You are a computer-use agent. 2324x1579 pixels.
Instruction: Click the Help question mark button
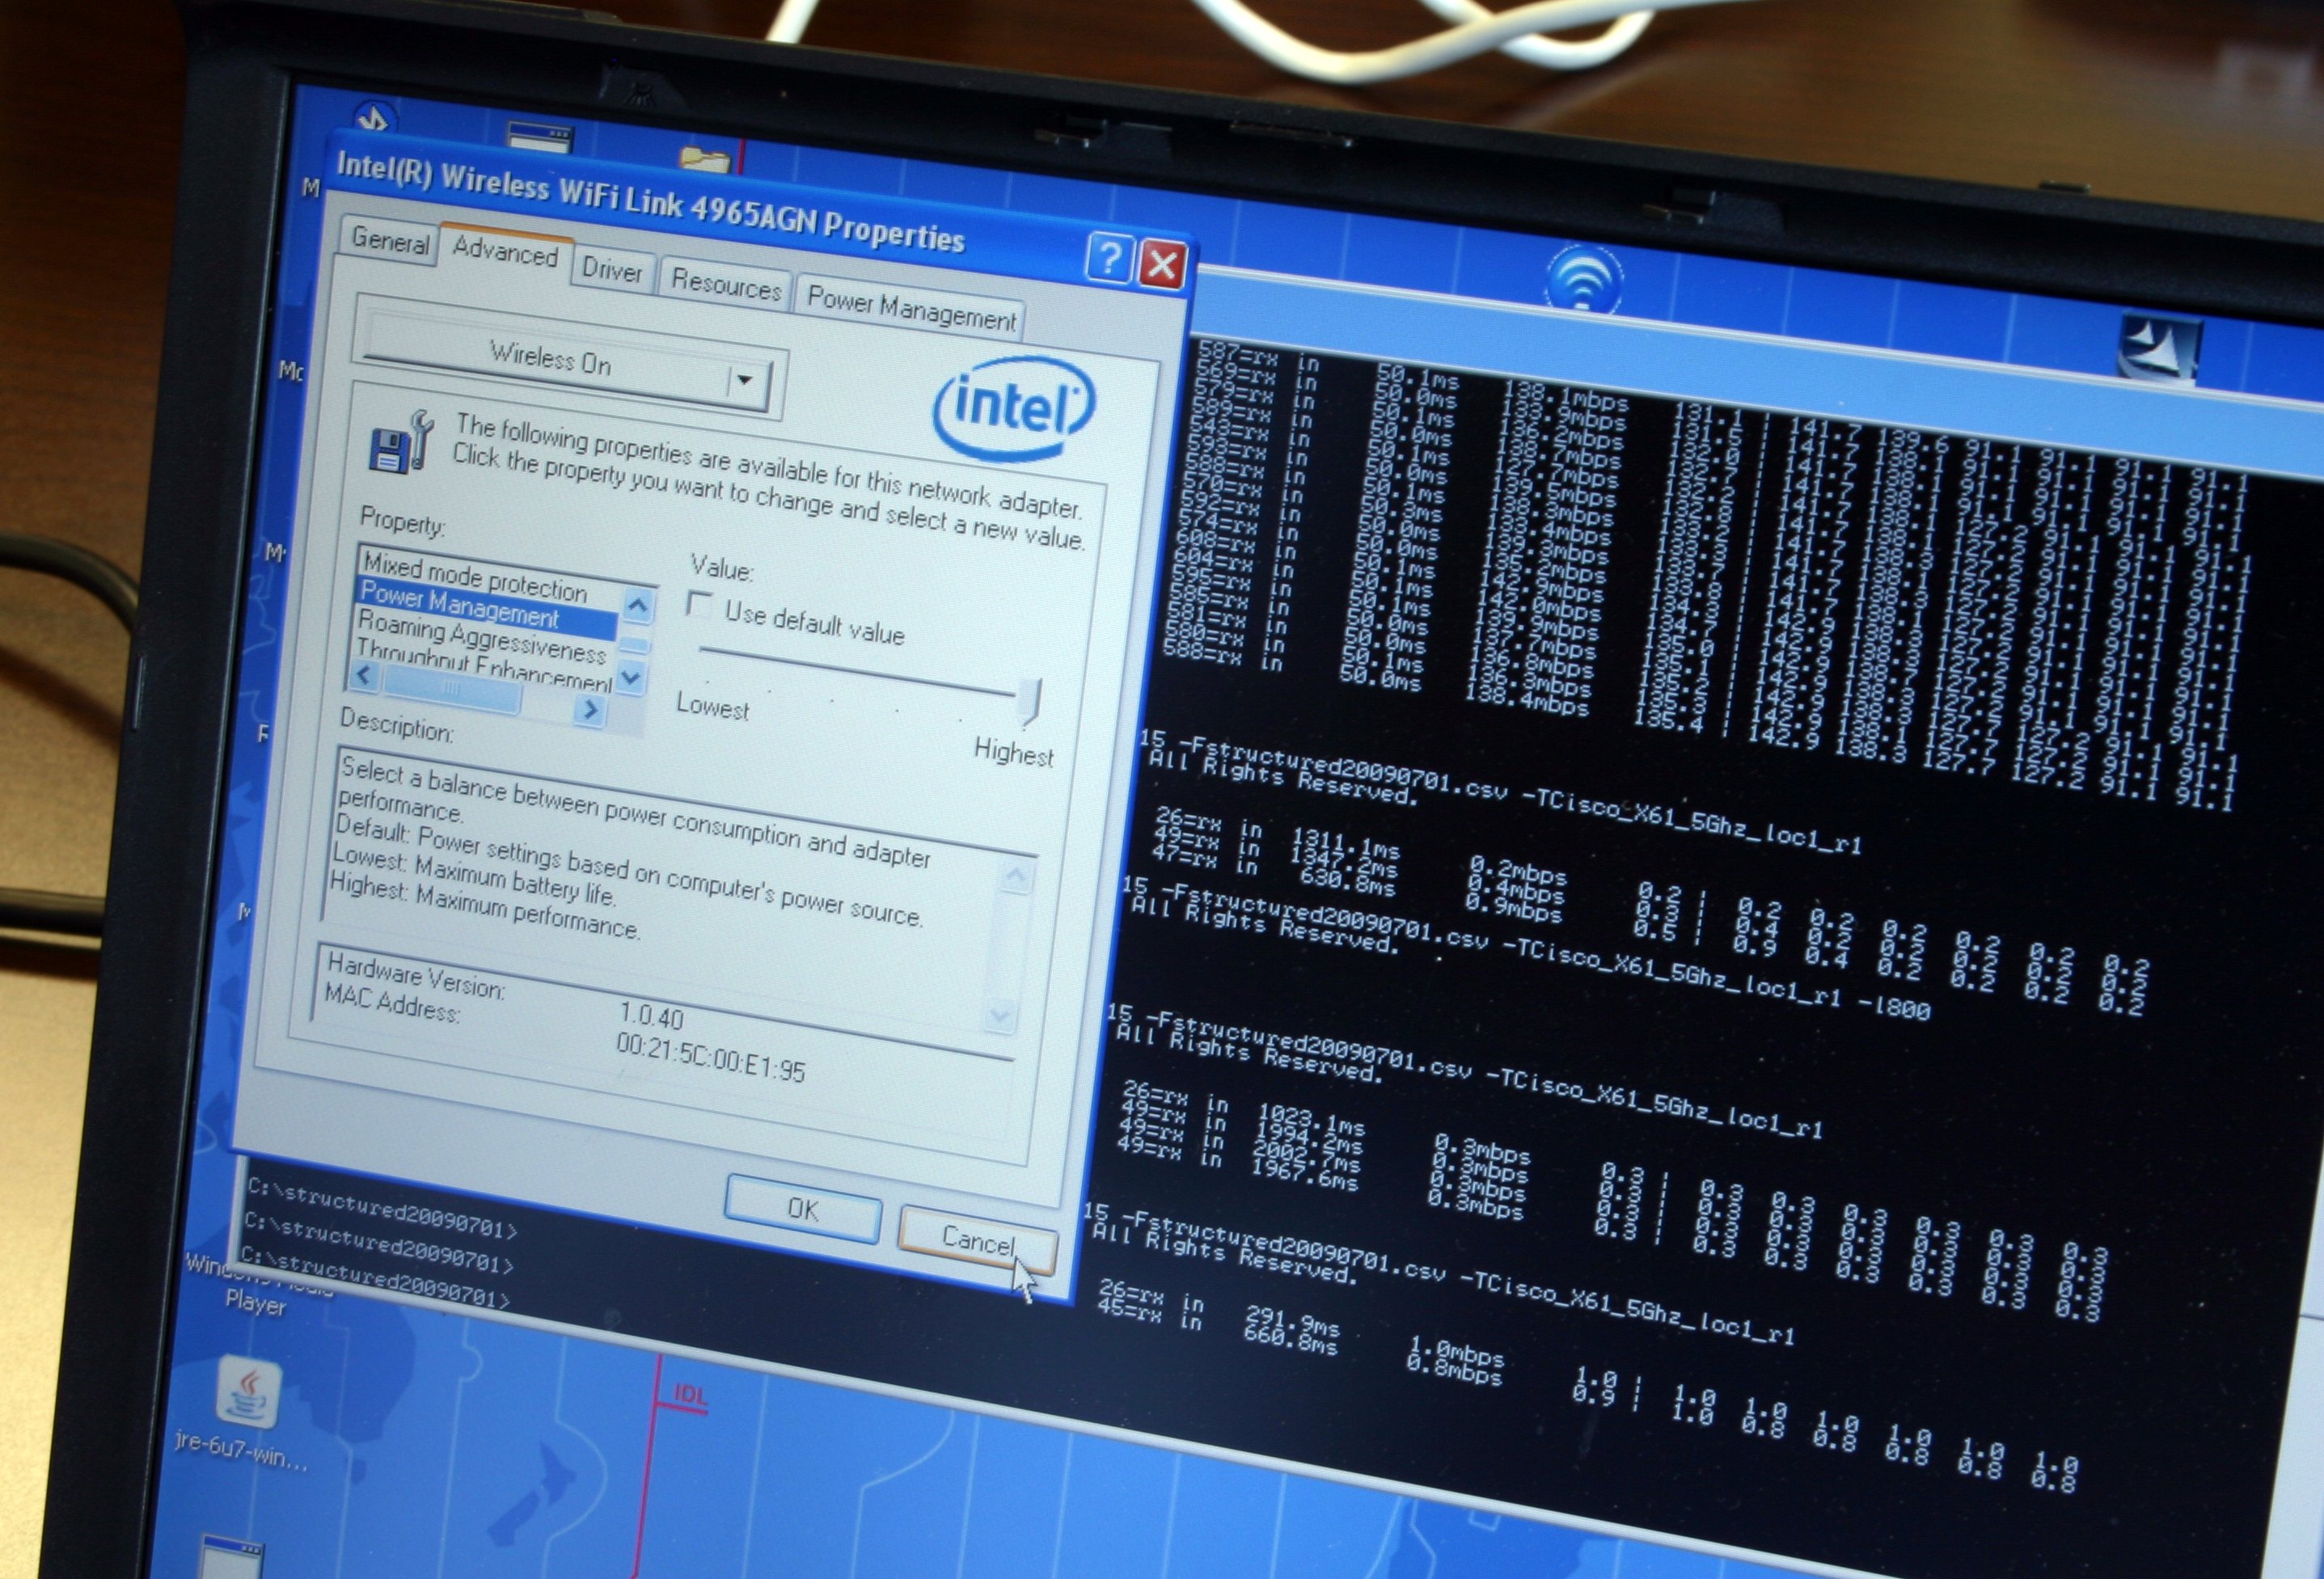pyautogui.click(x=1109, y=258)
